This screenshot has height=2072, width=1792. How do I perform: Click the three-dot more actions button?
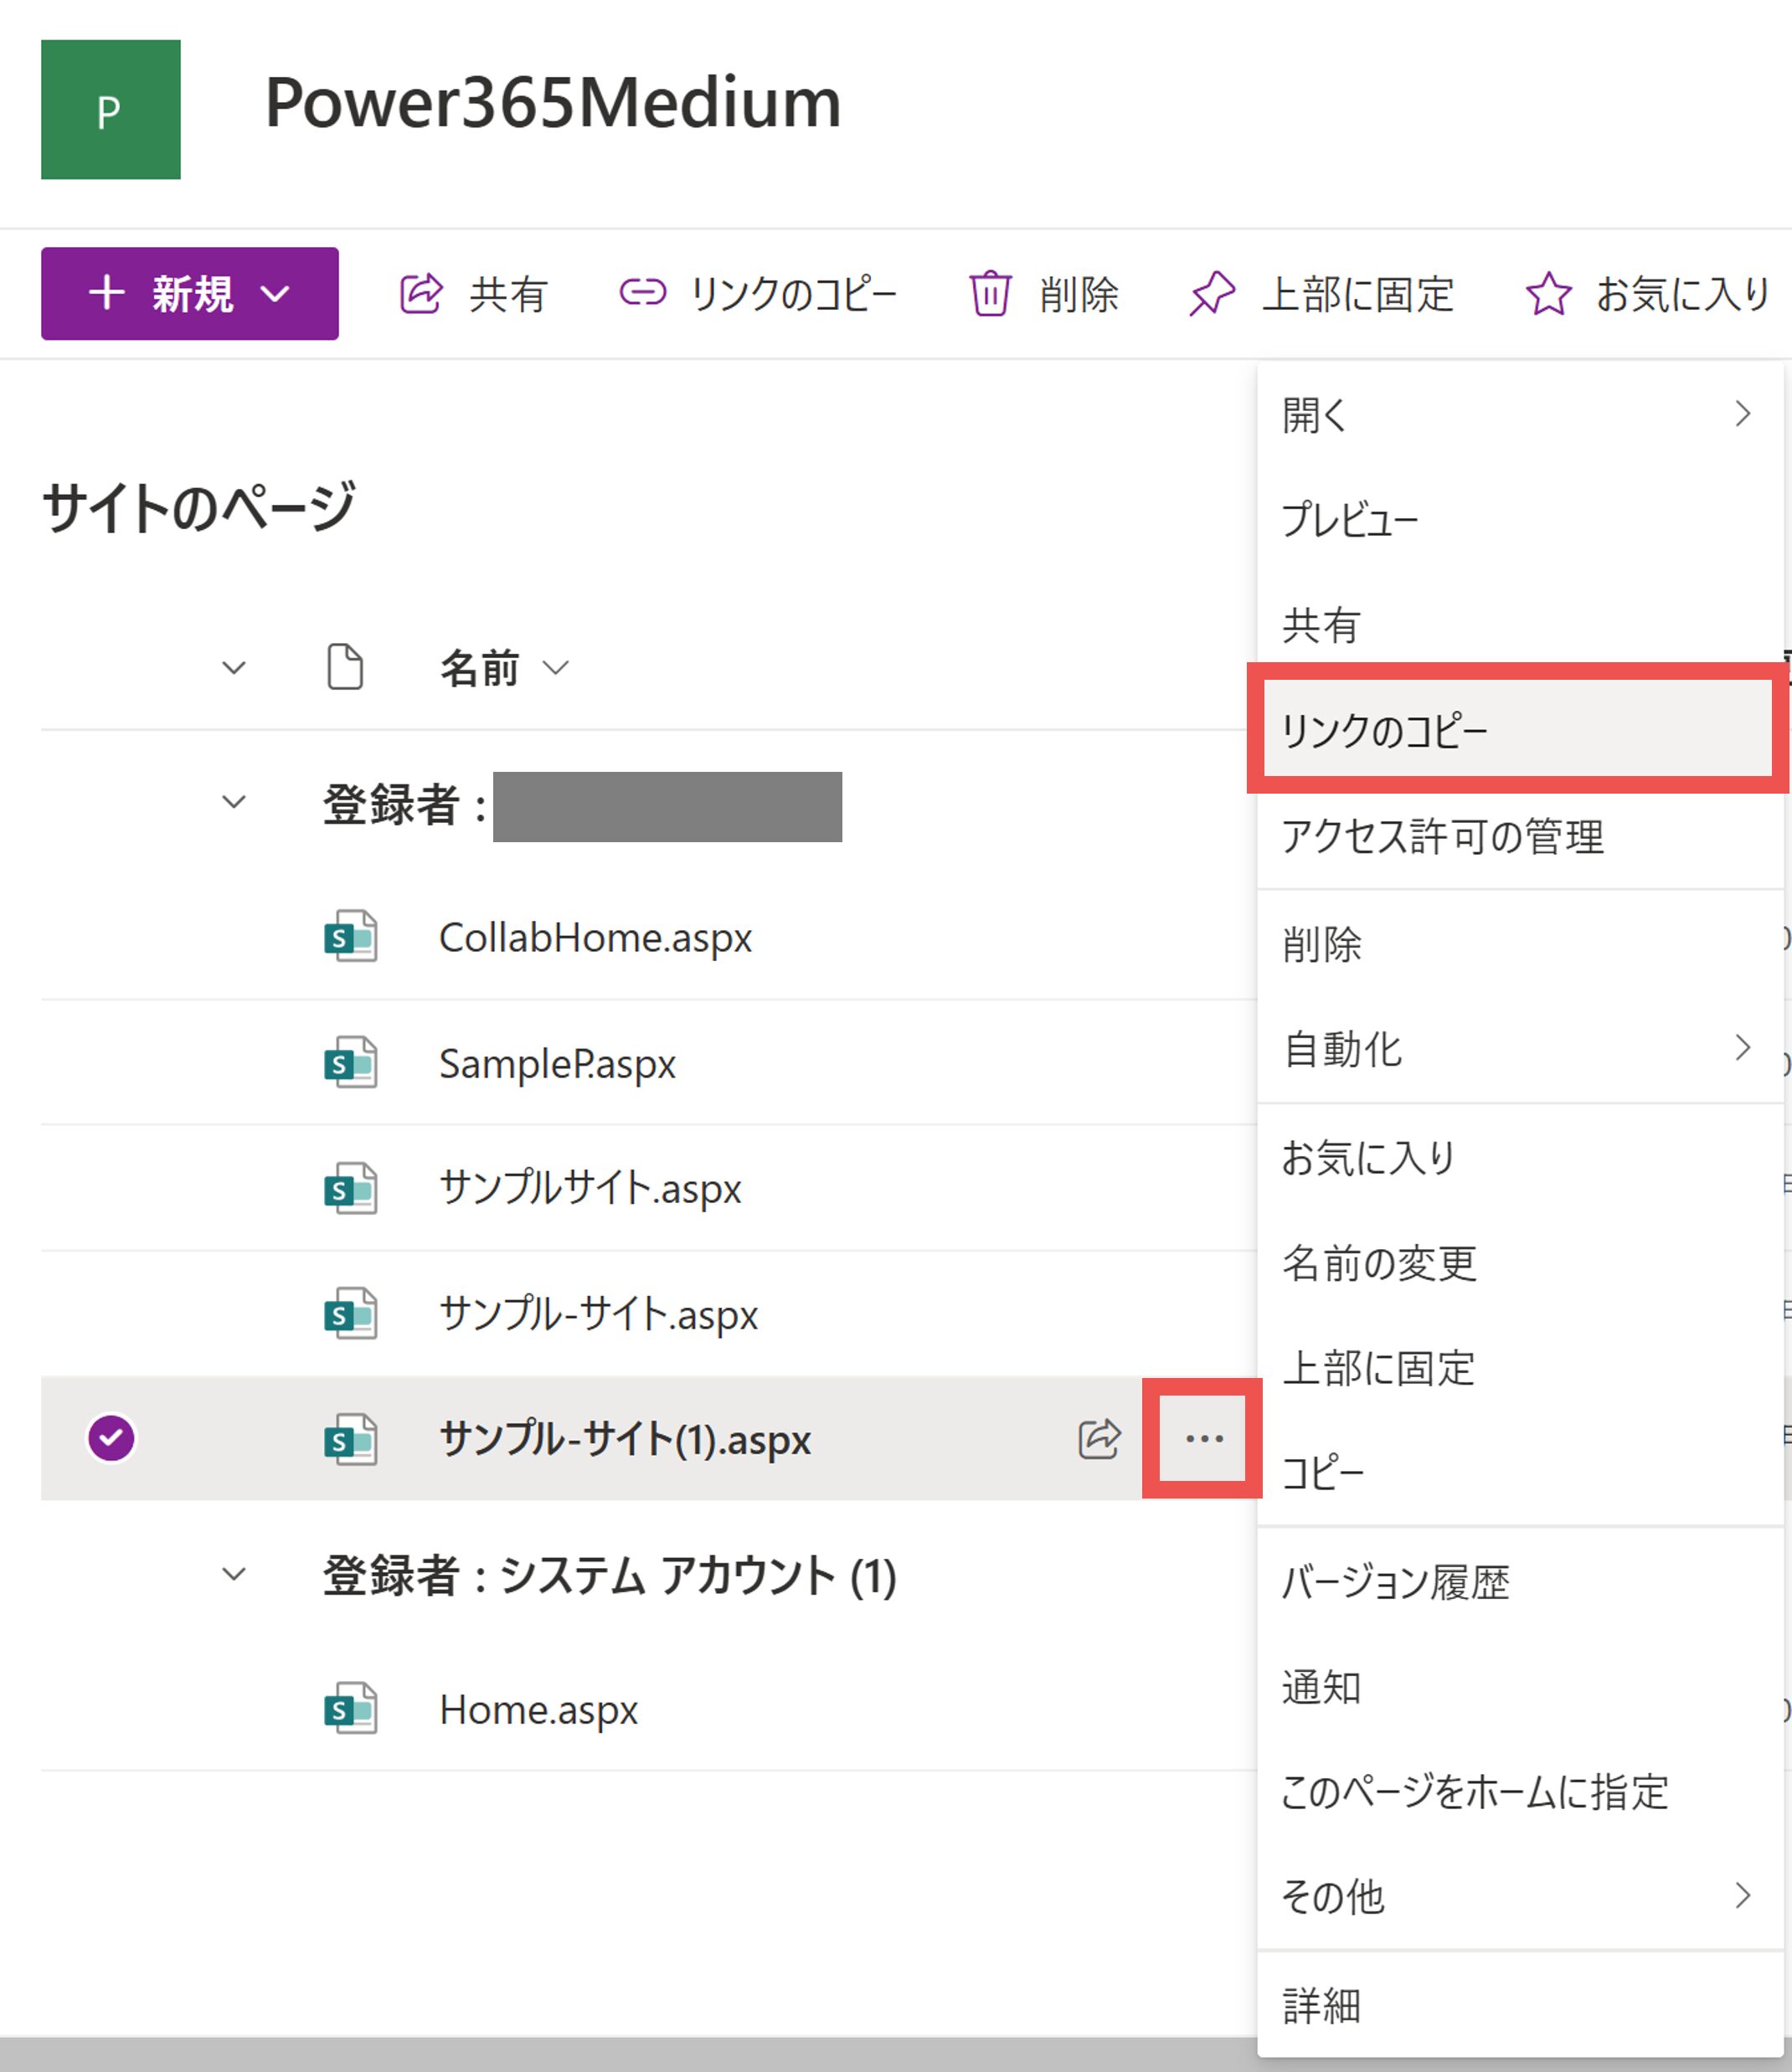pyautogui.click(x=1203, y=1439)
